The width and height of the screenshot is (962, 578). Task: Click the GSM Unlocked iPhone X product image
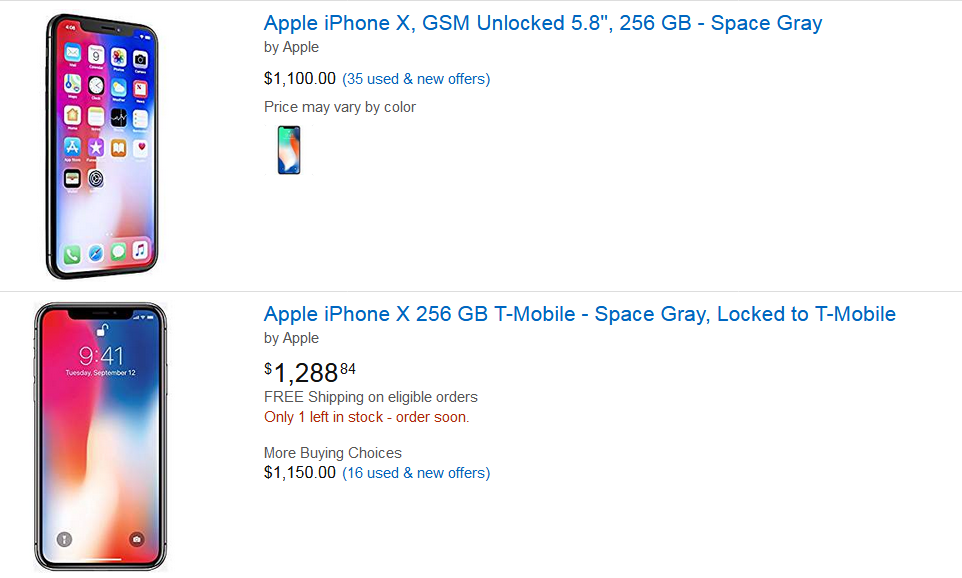click(x=103, y=146)
